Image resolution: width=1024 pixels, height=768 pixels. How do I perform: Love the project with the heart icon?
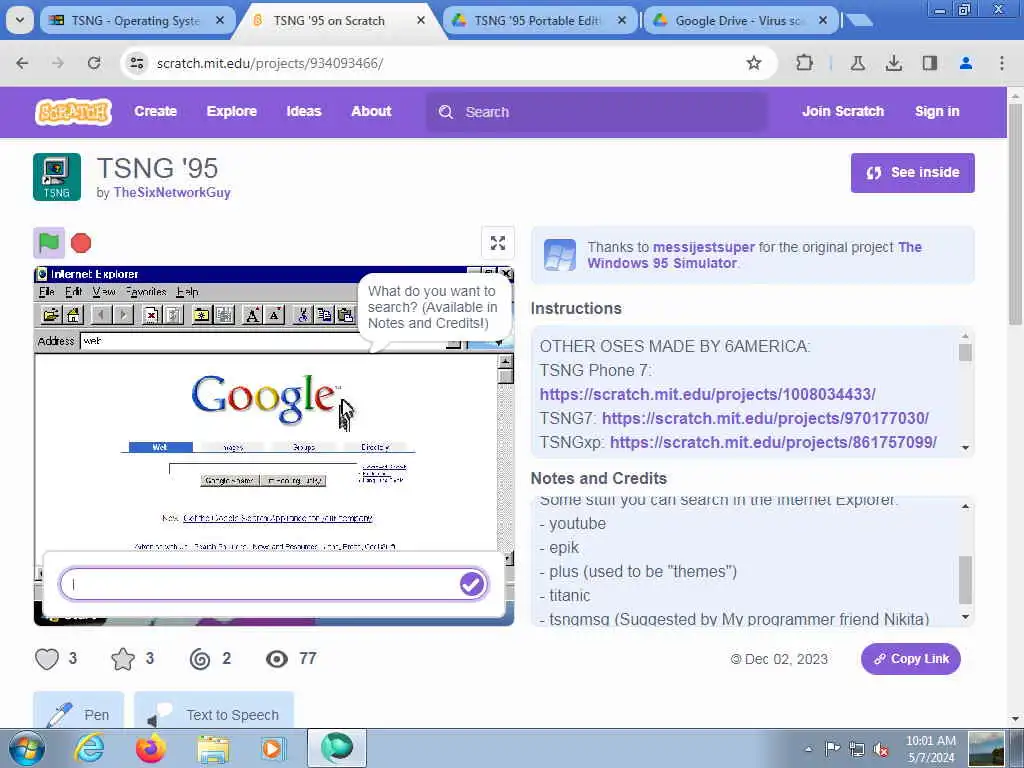click(x=47, y=659)
